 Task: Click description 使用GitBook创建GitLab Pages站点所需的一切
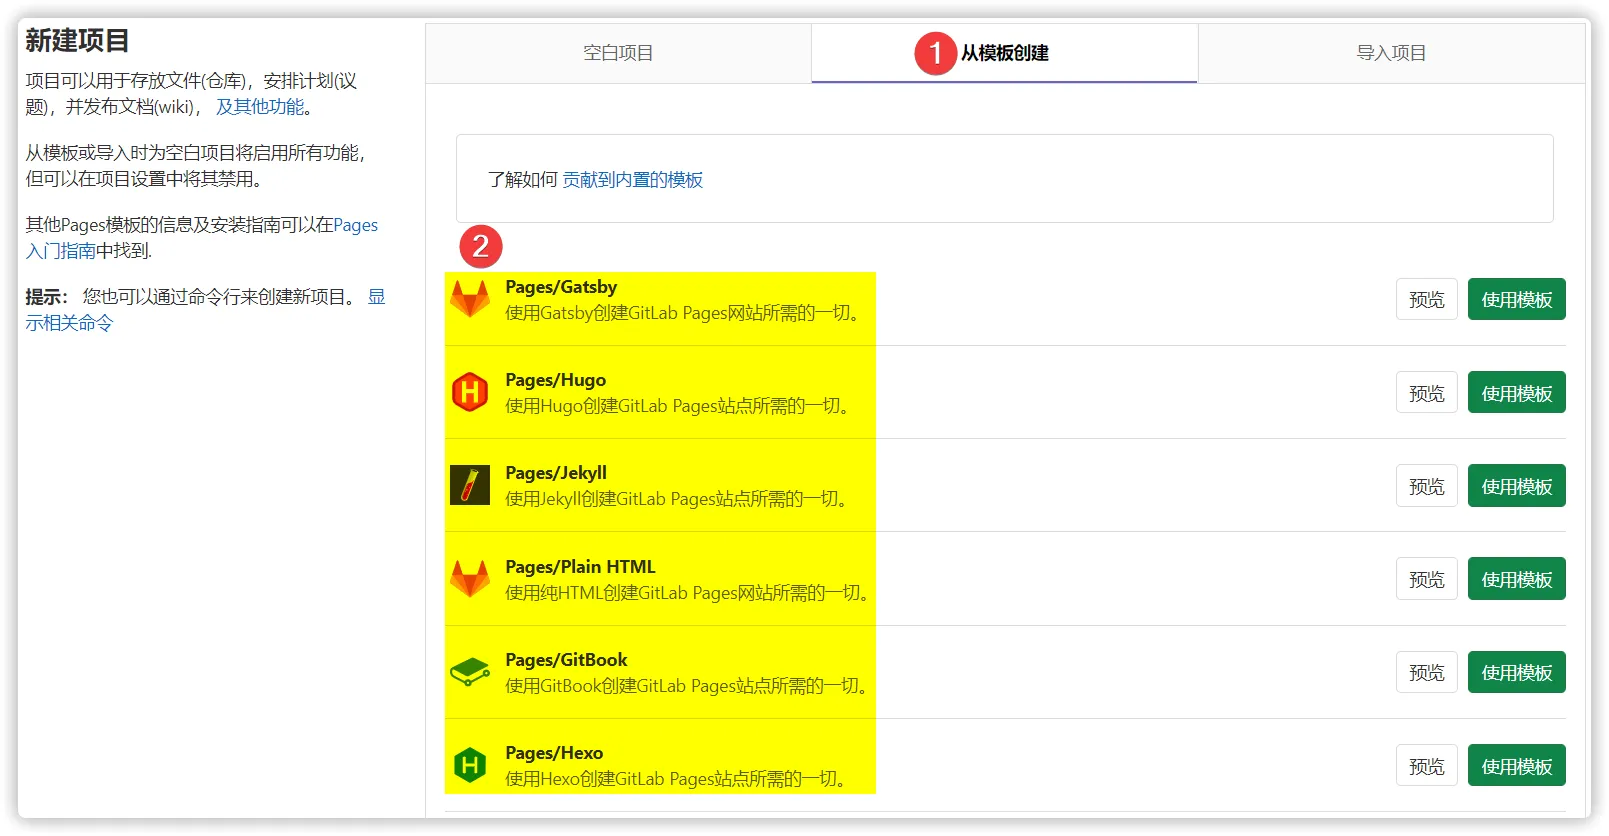[x=686, y=686]
